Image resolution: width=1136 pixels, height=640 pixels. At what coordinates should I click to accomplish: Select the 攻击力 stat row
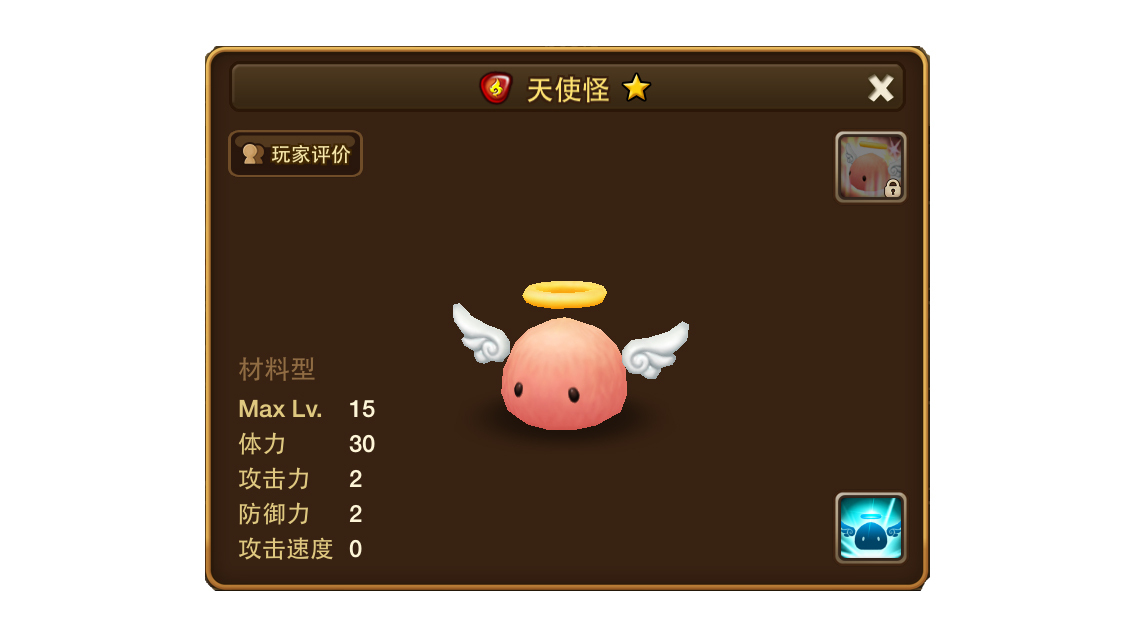(301, 479)
